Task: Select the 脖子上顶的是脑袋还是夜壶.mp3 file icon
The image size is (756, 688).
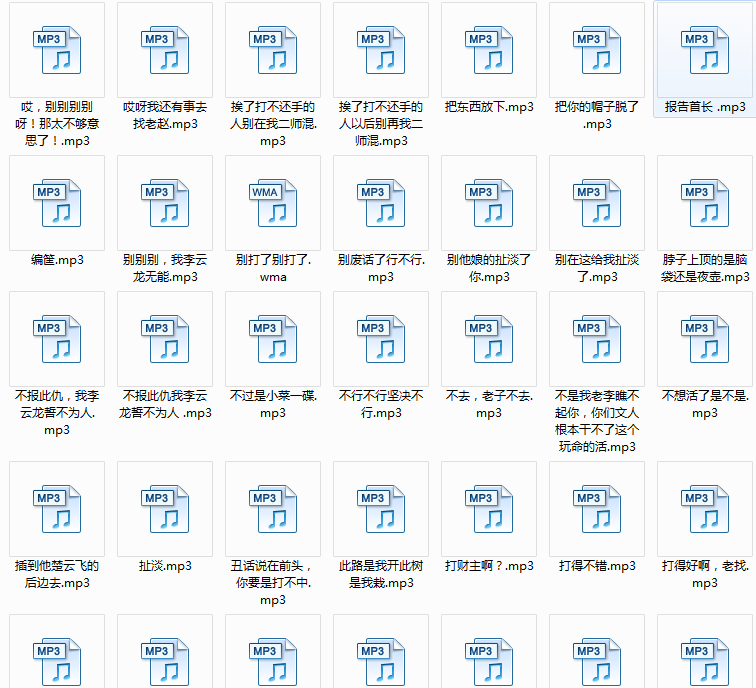Action: pyautogui.click(x=705, y=203)
